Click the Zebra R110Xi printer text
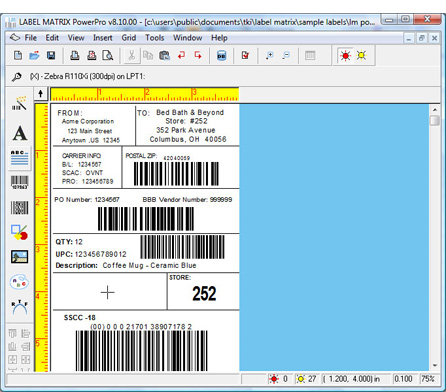Viewport: 446px width, 392px height. tap(88, 77)
